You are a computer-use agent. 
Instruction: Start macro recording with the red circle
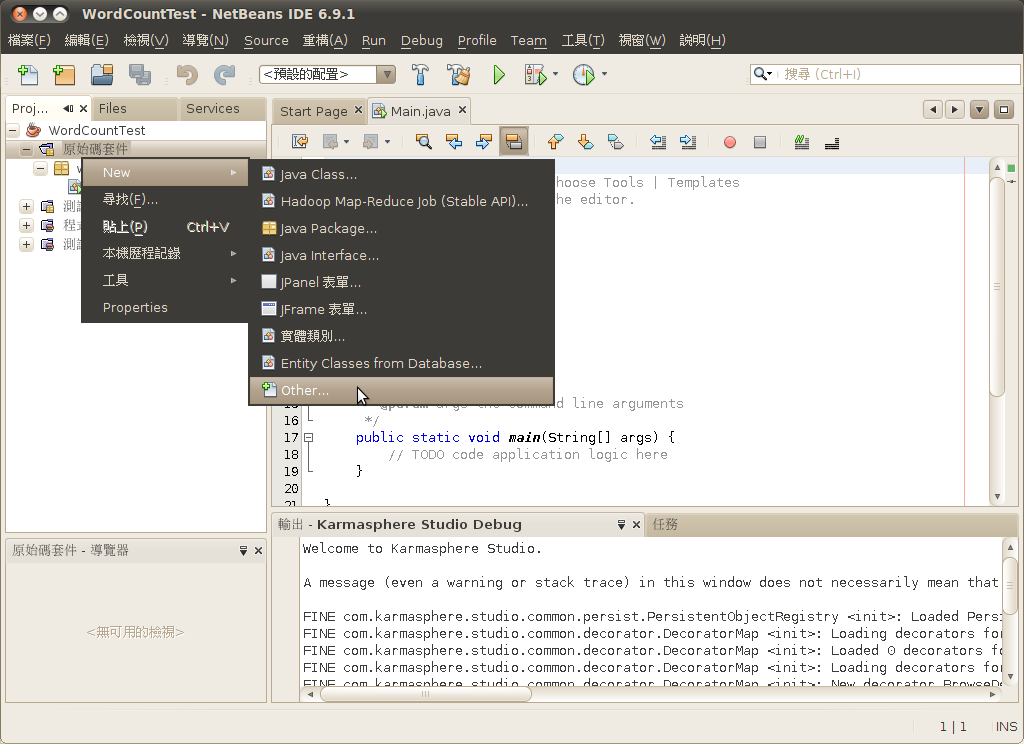729,142
